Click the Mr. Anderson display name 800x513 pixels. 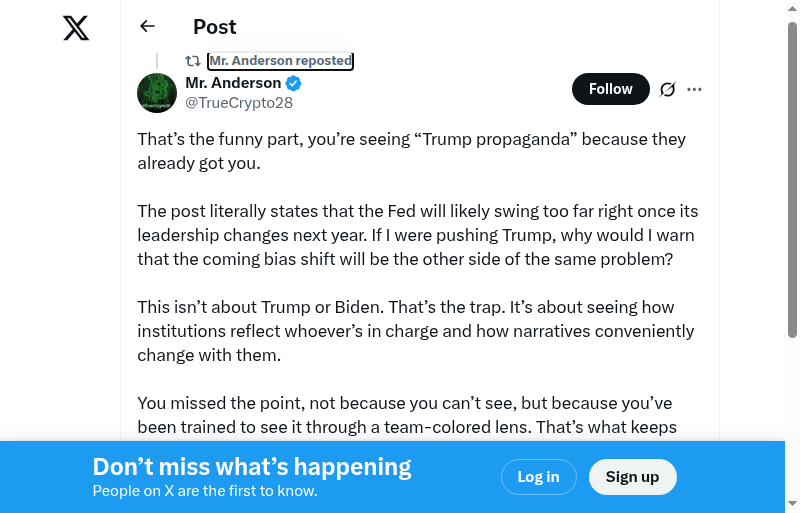(x=233, y=84)
